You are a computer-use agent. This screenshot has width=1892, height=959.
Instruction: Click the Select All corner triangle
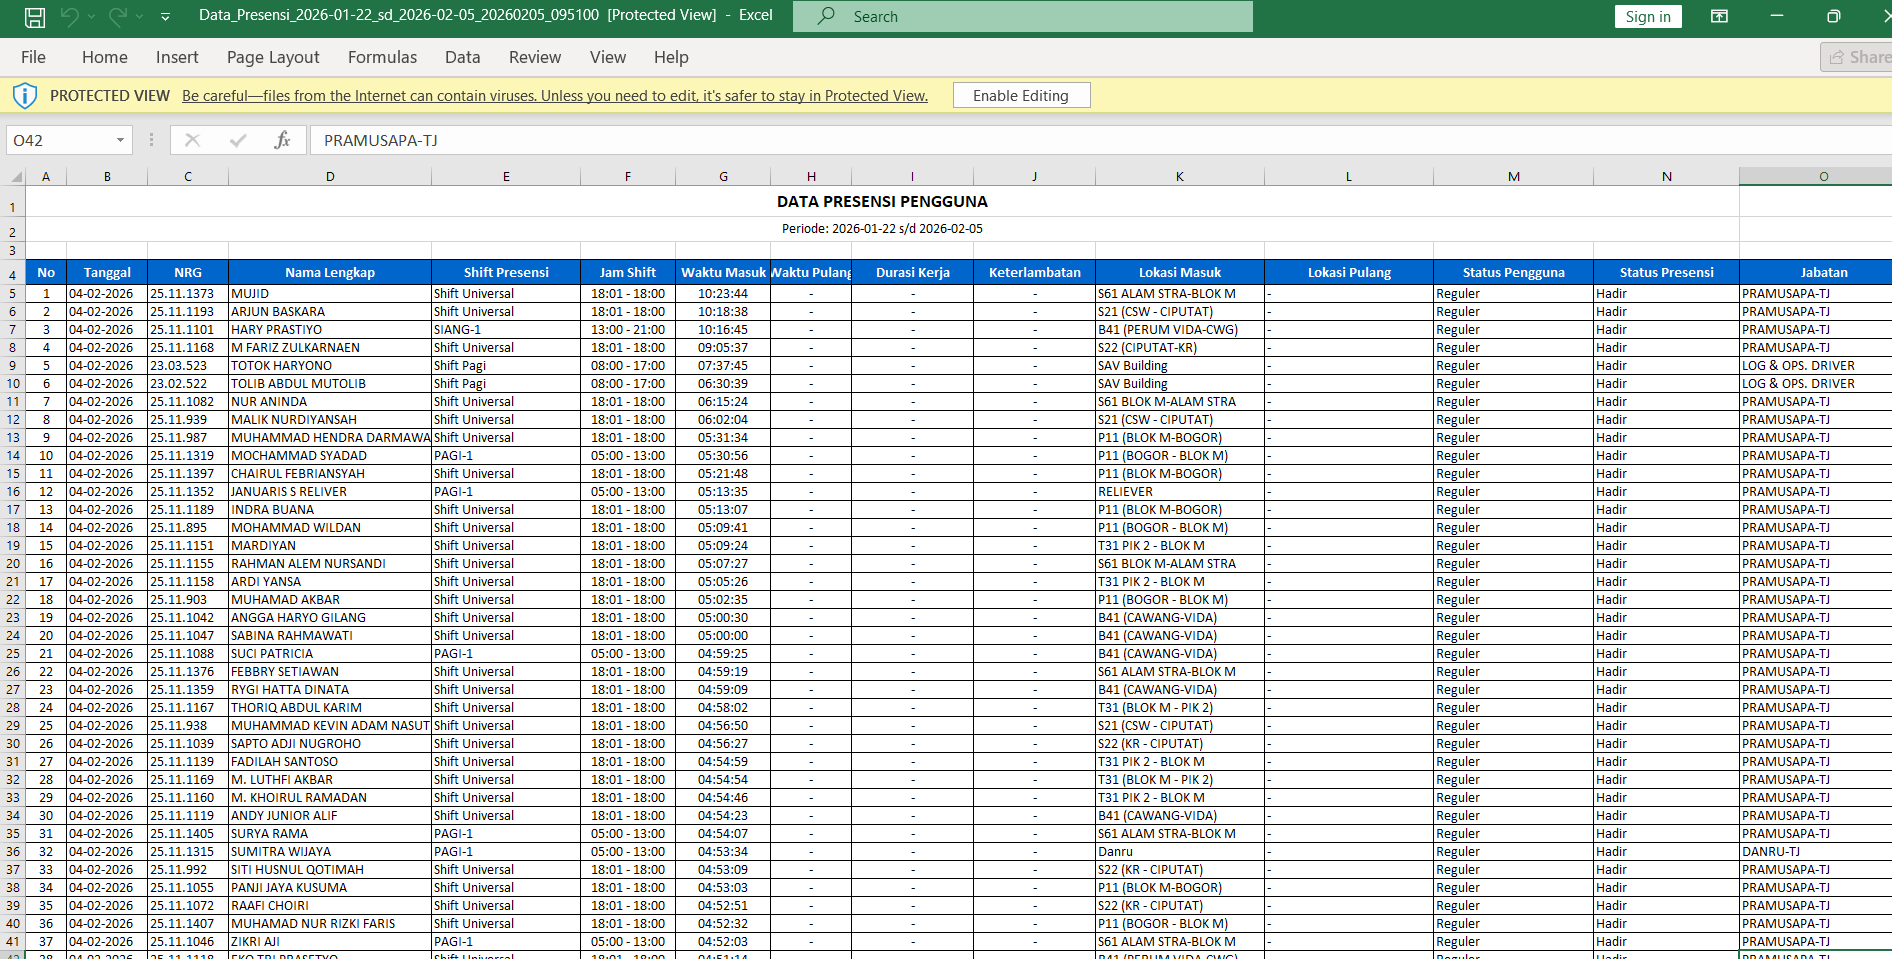point(16,177)
